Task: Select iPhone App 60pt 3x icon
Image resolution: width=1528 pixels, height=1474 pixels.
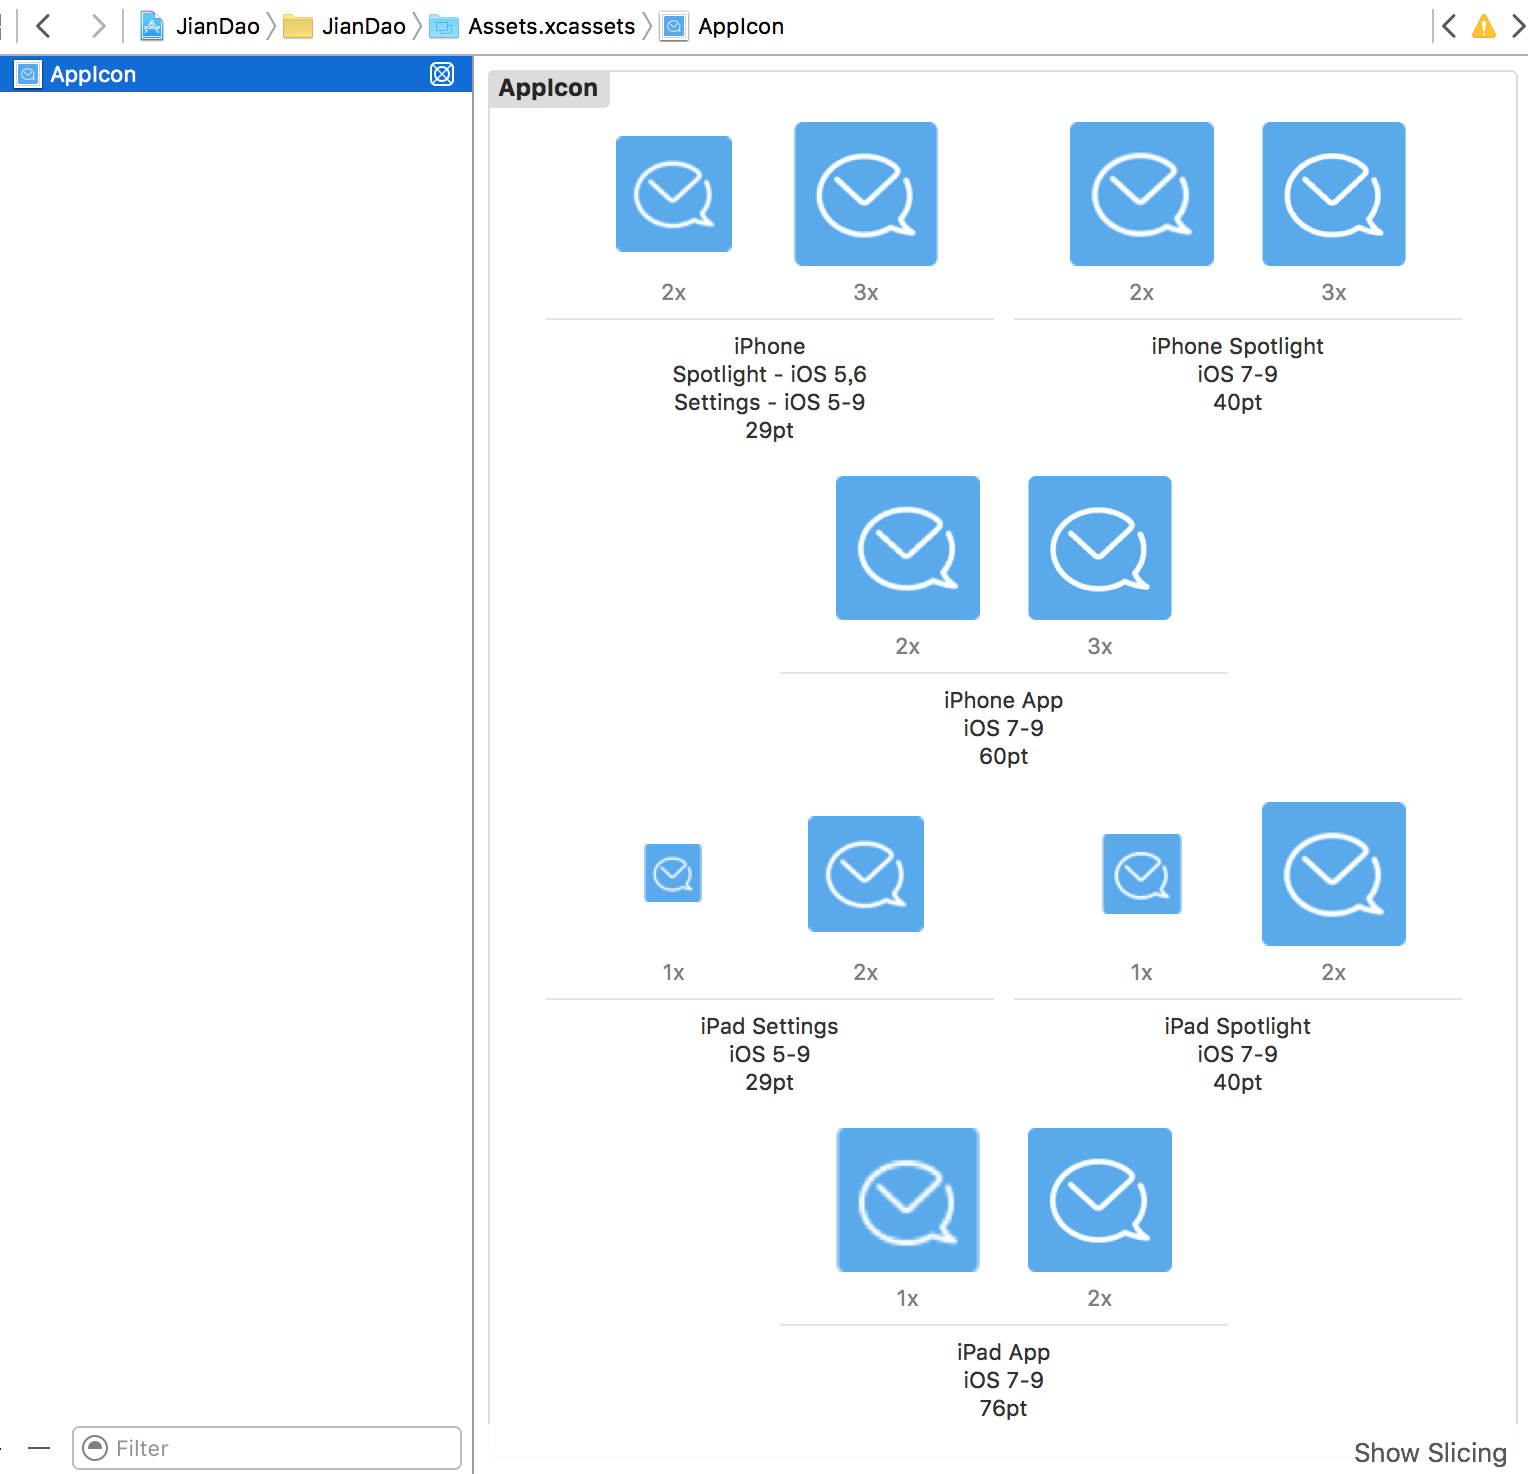Action: coord(1100,548)
